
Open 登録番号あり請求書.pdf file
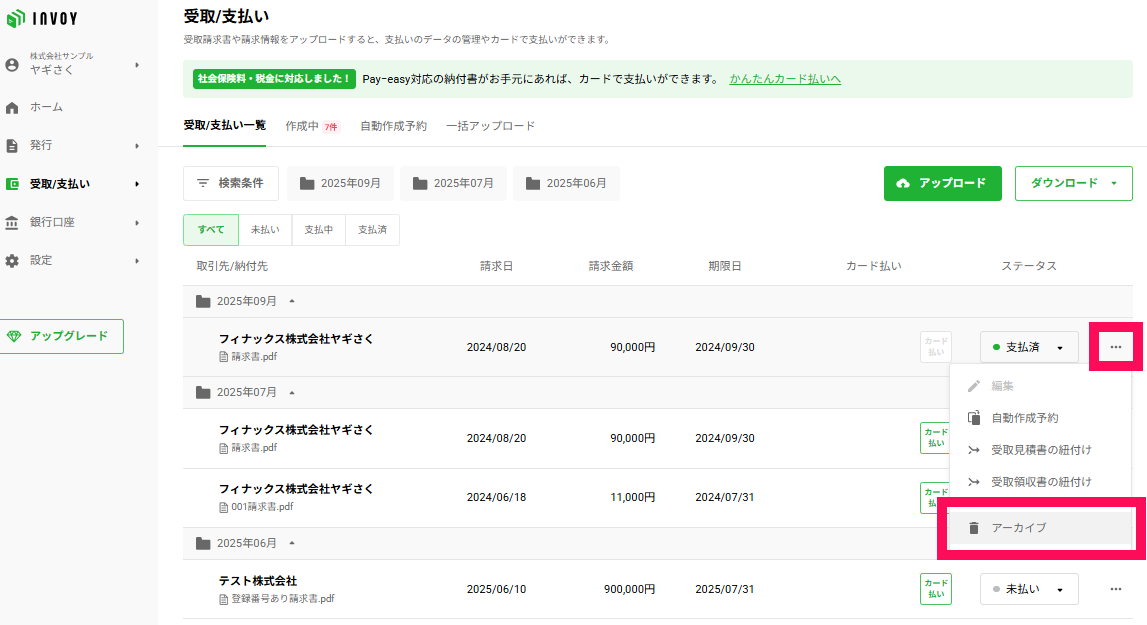283,599
